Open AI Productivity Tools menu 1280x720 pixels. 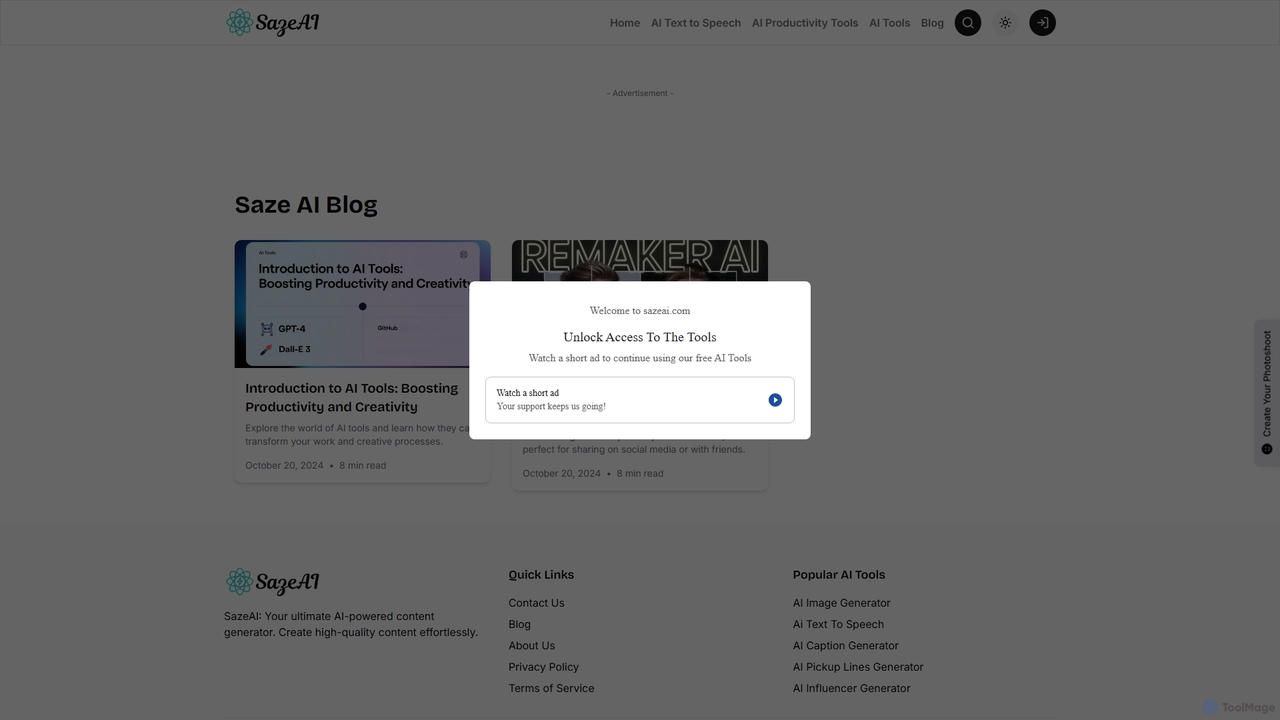805,23
